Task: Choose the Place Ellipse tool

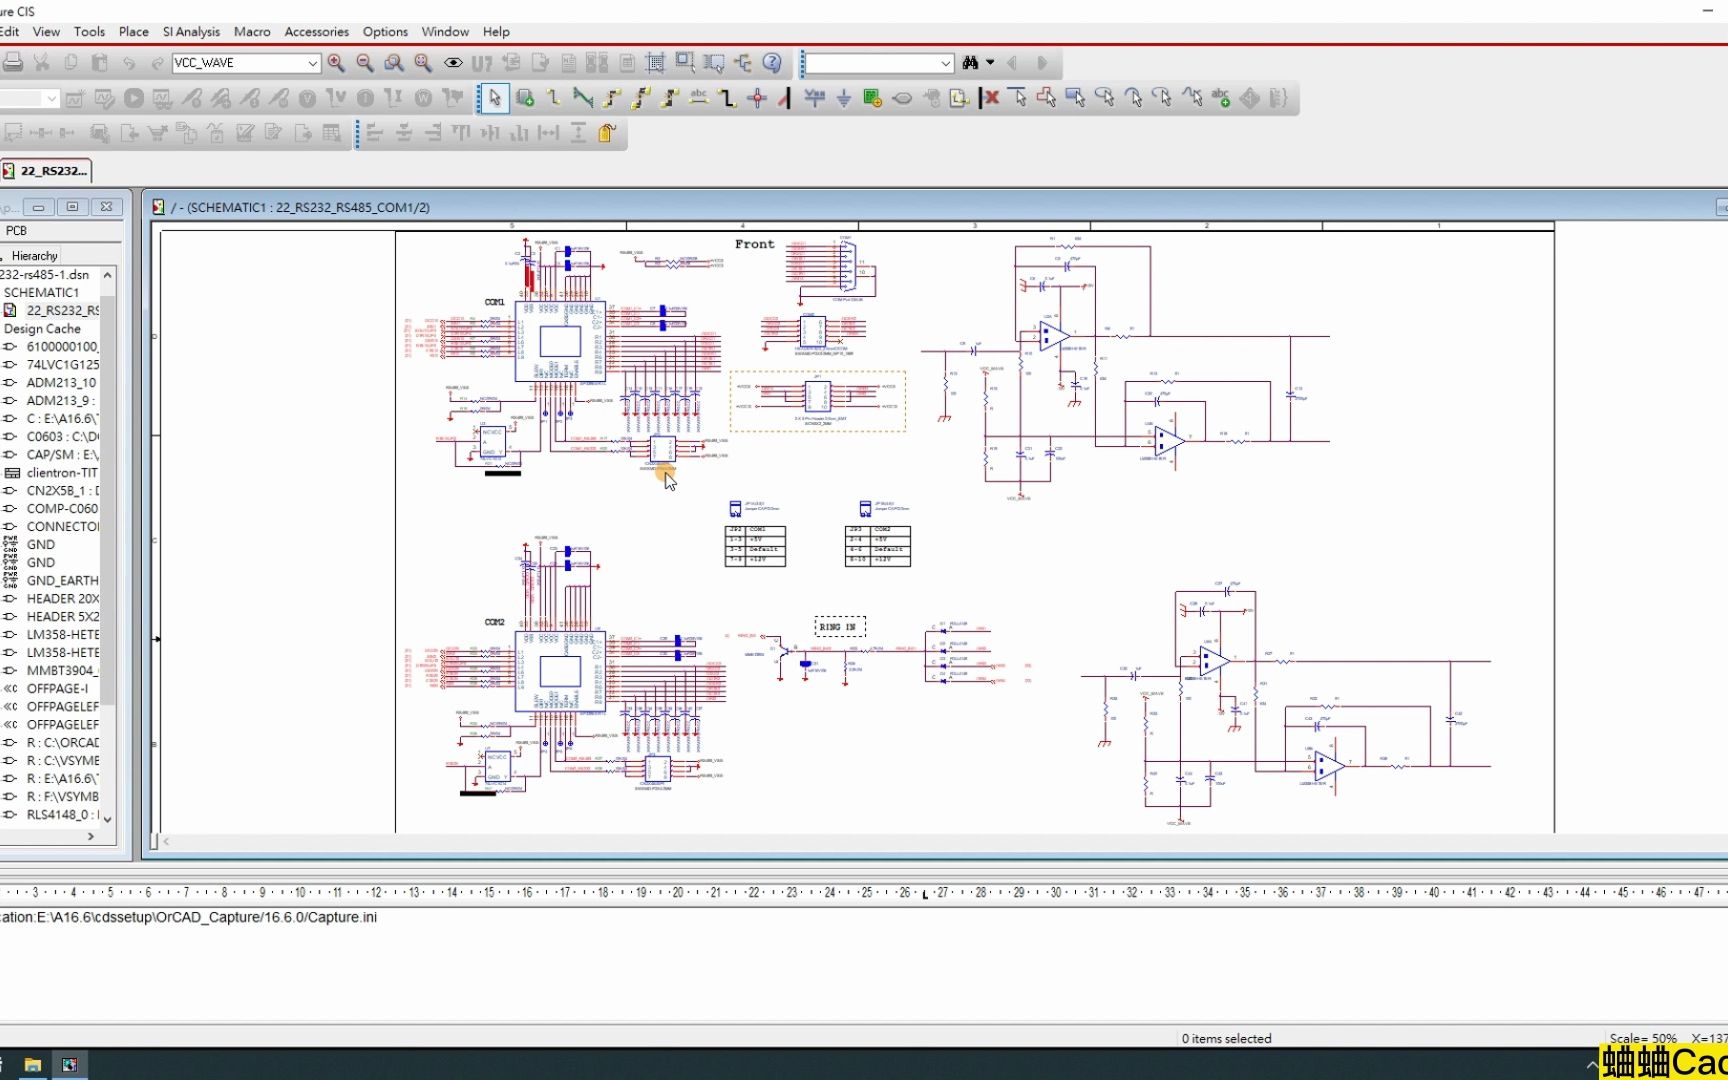Action: coord(1105,98)
